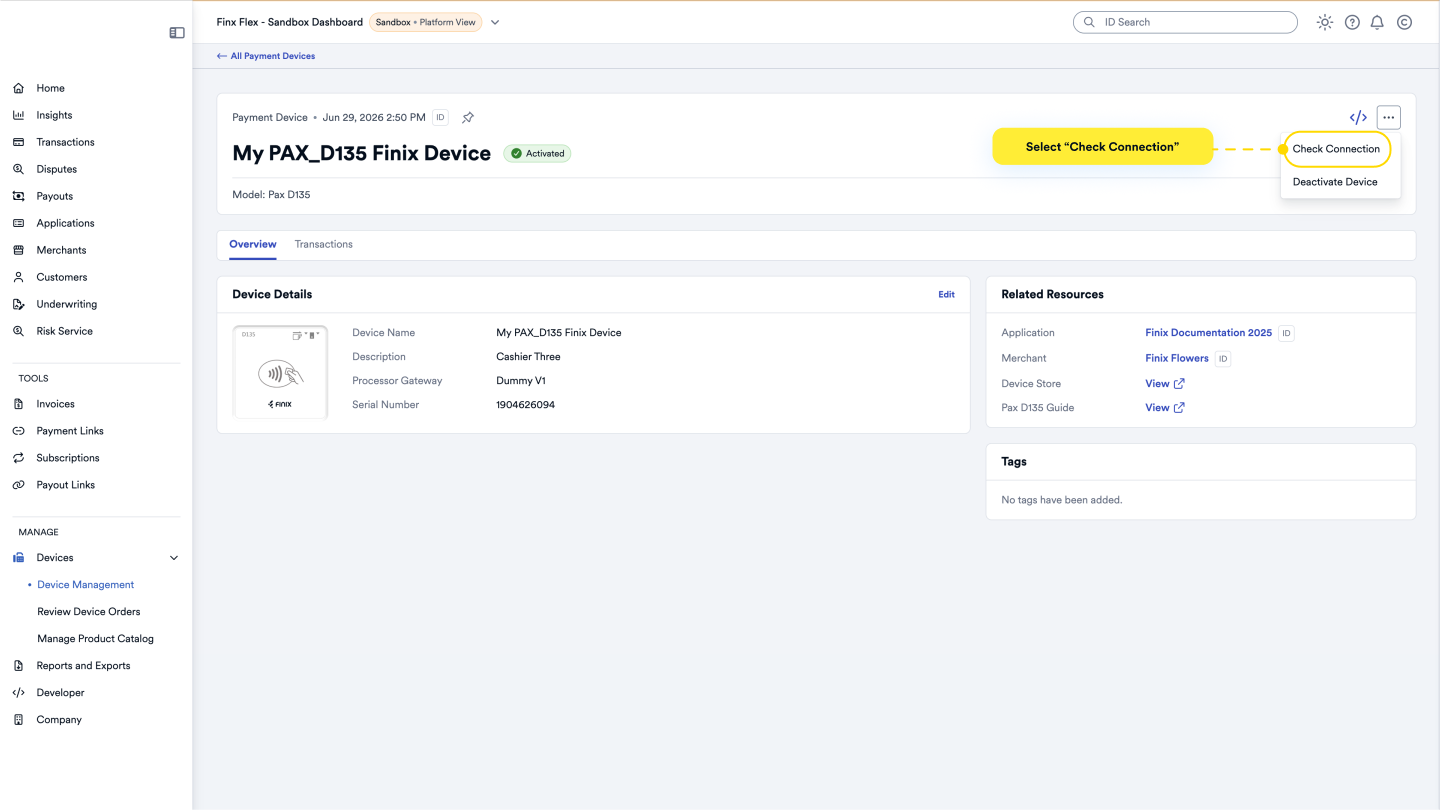Collapse the sidebar with the panel icon
This screenshot has height=810, width=1440.
177,33
